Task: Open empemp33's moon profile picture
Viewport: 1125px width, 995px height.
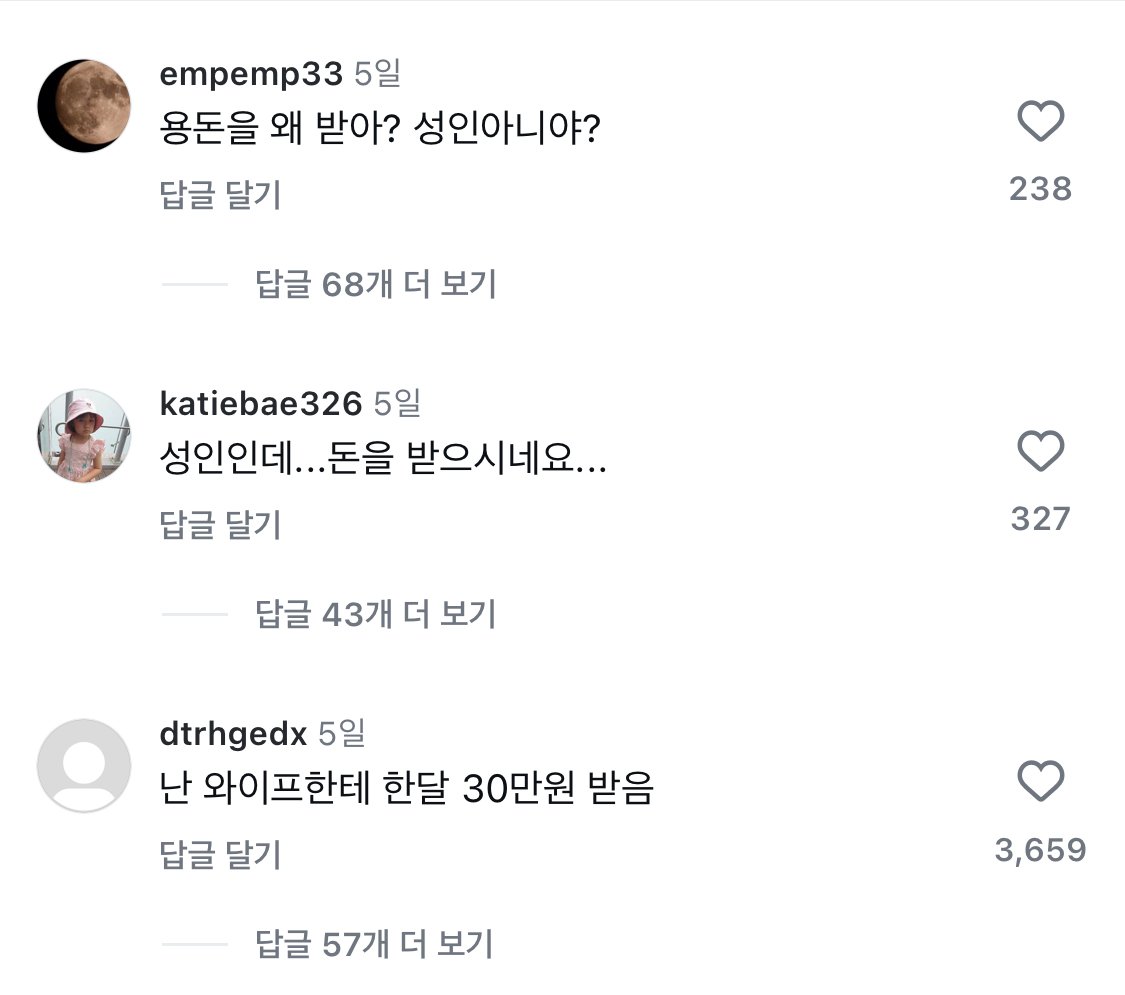Action: coord(84,106)
